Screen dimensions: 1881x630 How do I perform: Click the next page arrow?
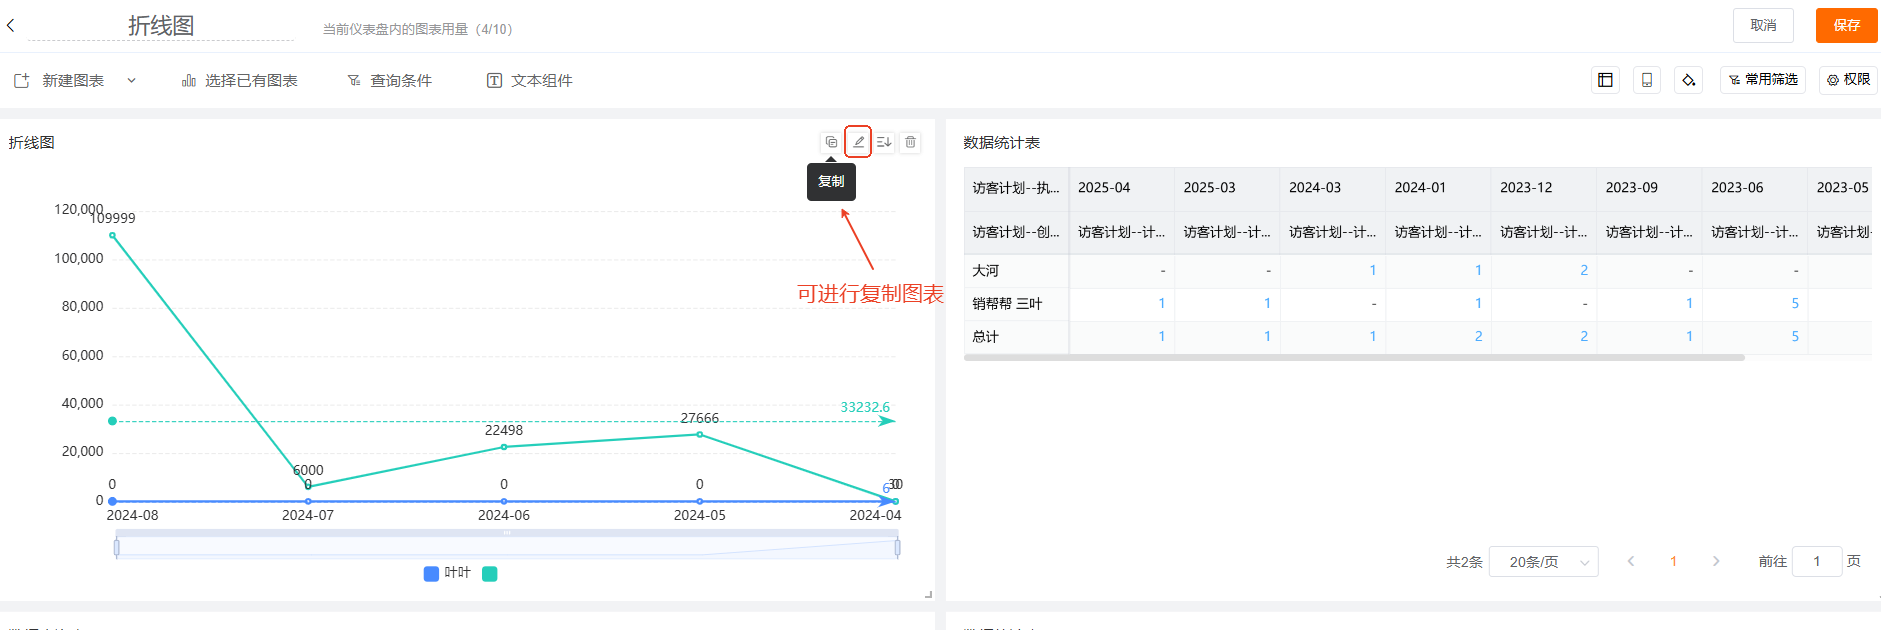(1716, 562)
